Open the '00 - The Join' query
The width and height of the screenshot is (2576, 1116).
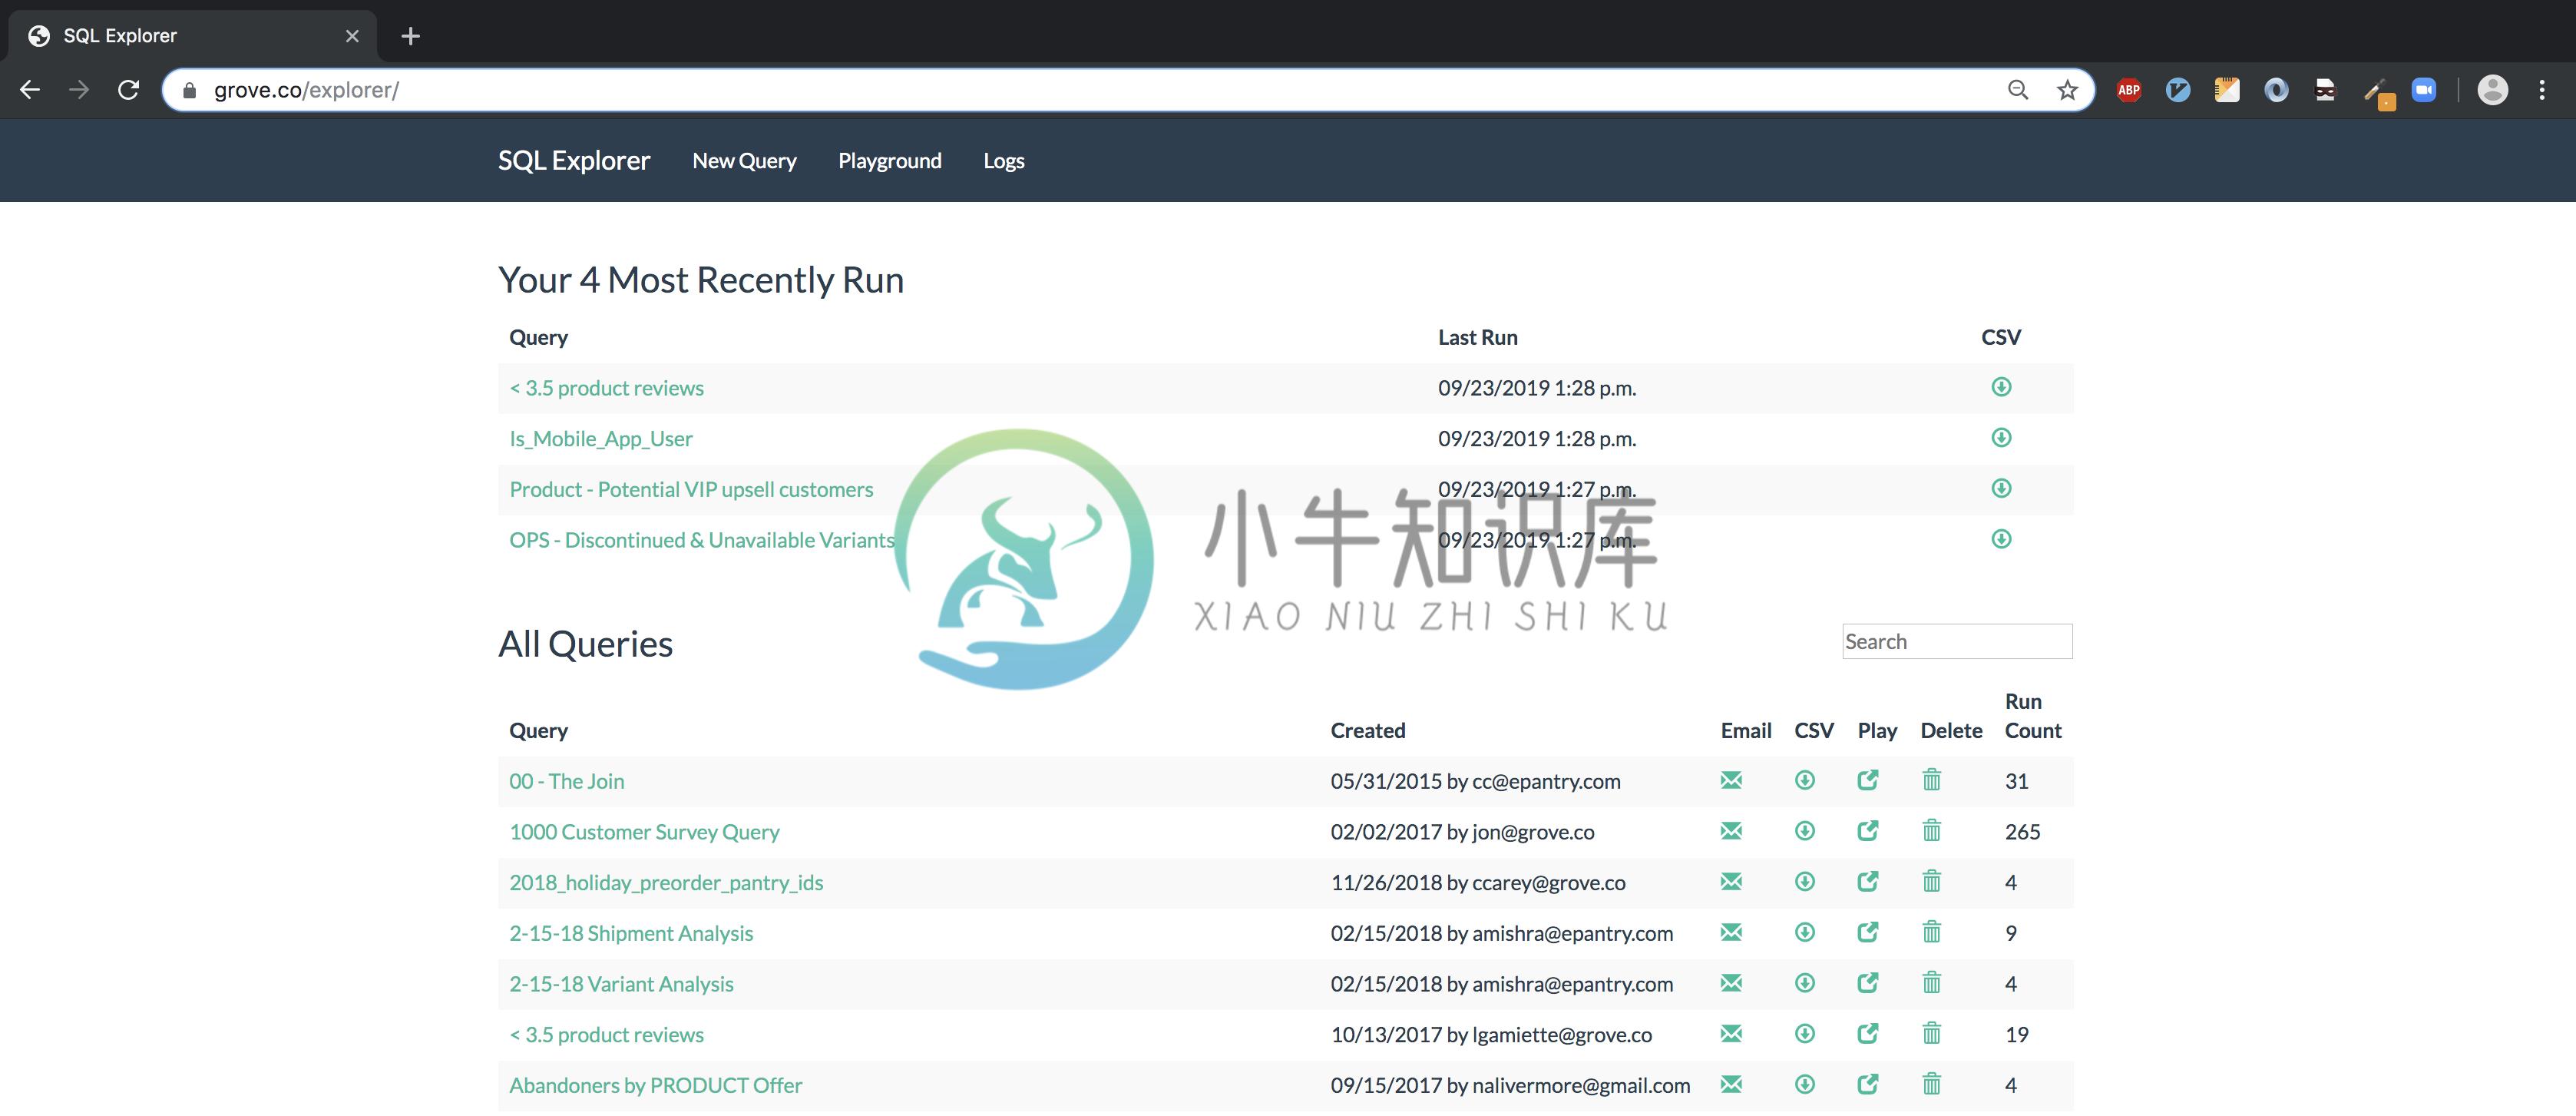pyautogui.click(x=567, y=781)
